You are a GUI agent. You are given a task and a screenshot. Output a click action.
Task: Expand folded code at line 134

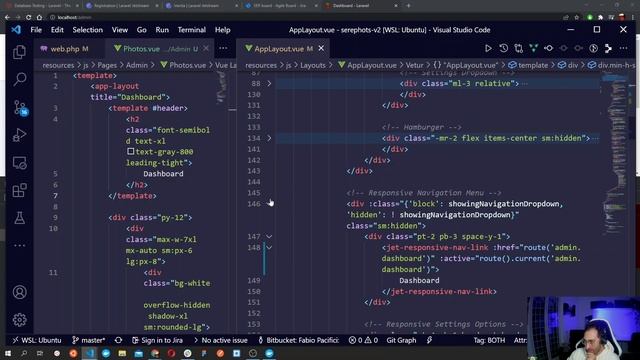coord(269,138)
